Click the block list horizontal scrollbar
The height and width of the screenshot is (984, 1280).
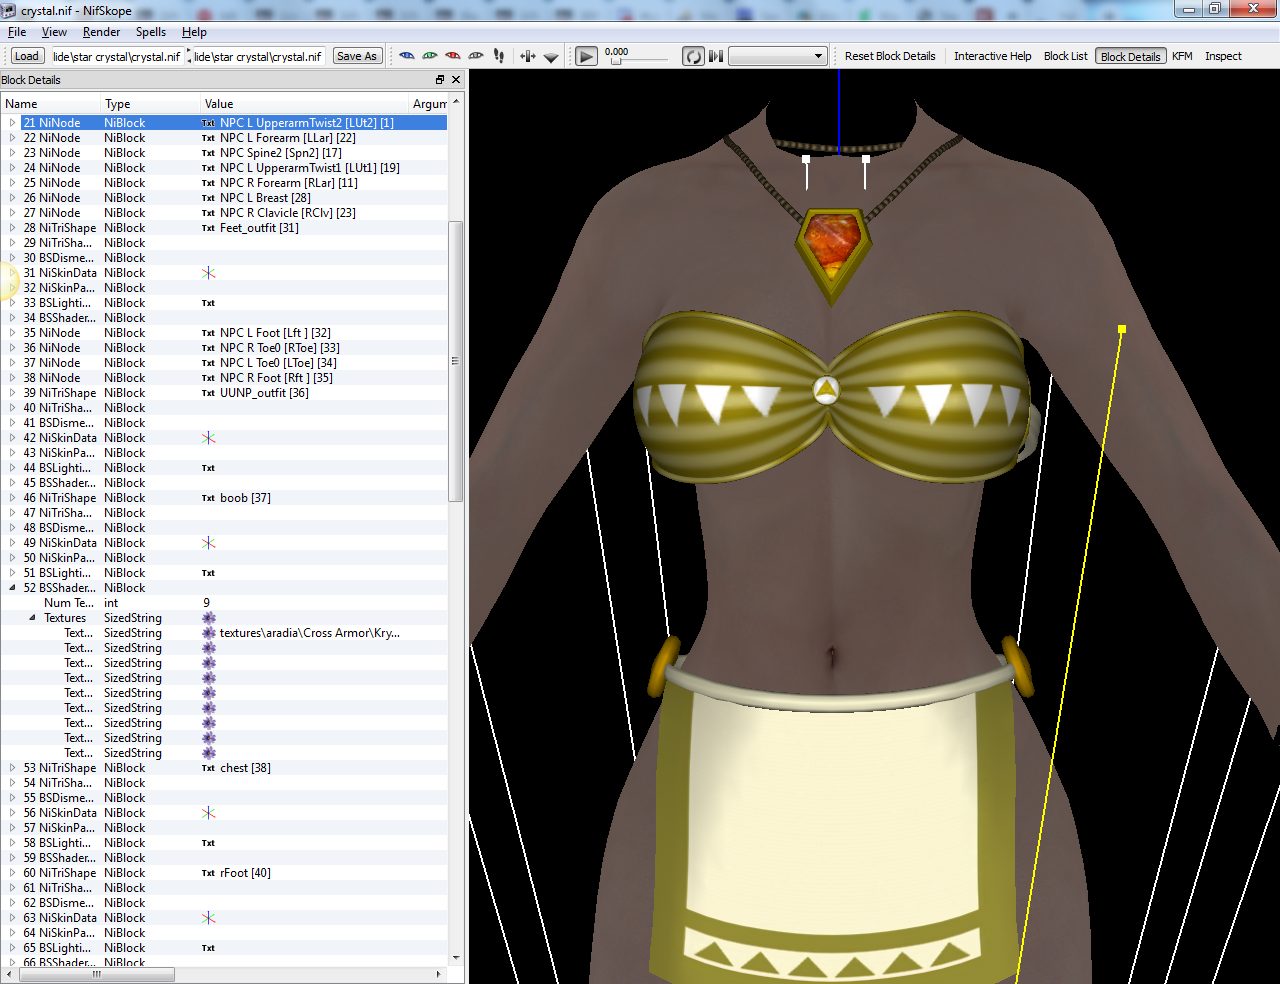96,974
